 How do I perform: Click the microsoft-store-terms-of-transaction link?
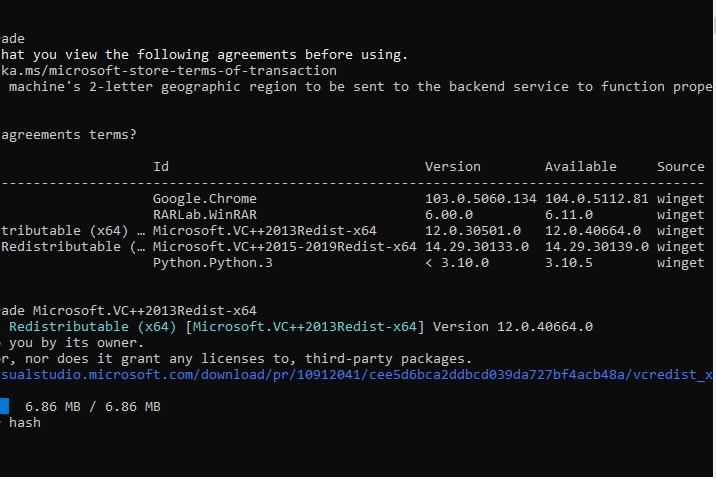pyautogui.click(x=168, y=71)
